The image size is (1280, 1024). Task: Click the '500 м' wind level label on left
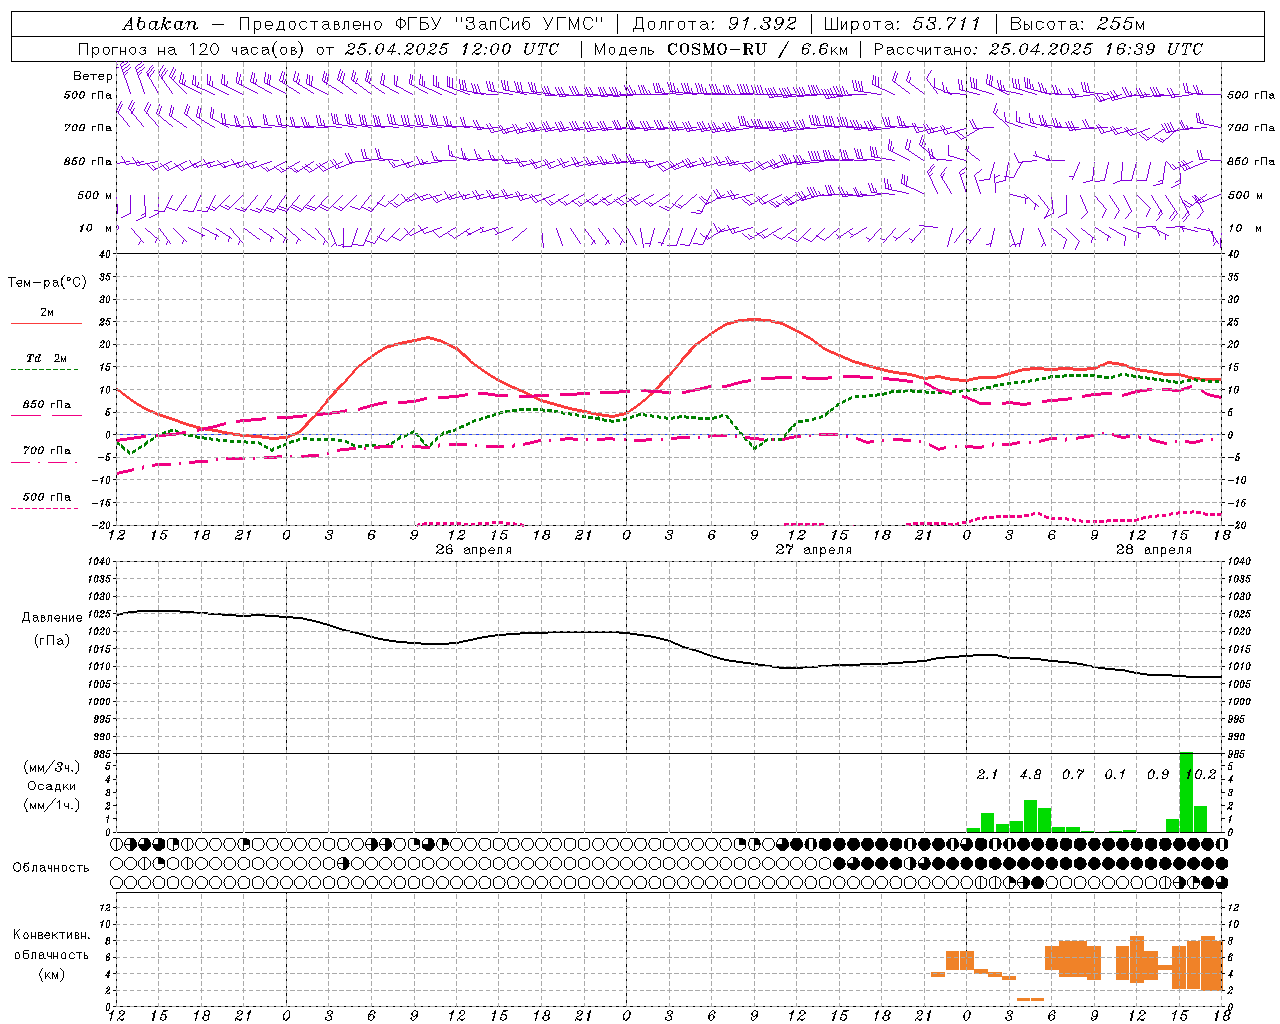pos(95,195)
